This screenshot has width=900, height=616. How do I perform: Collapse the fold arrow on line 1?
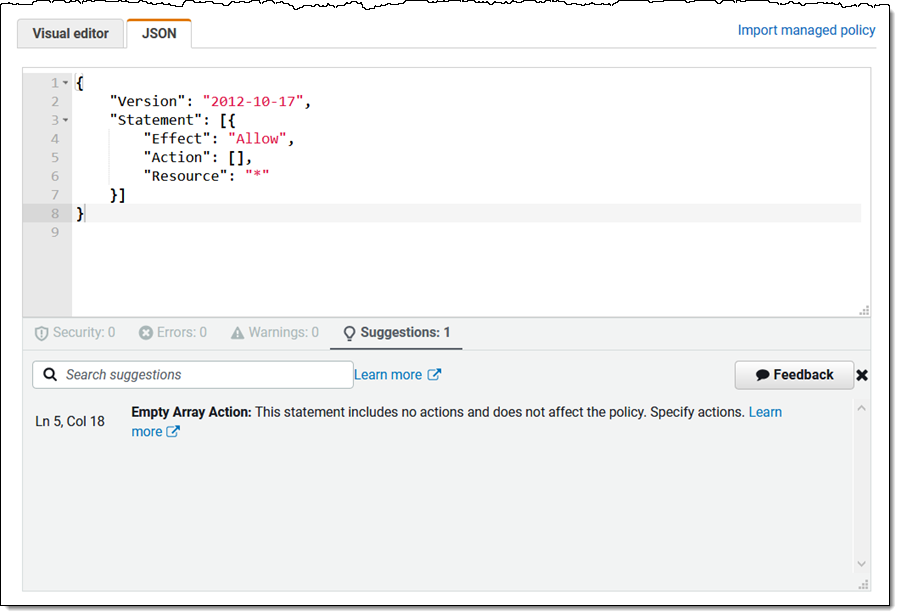[66, 83]
